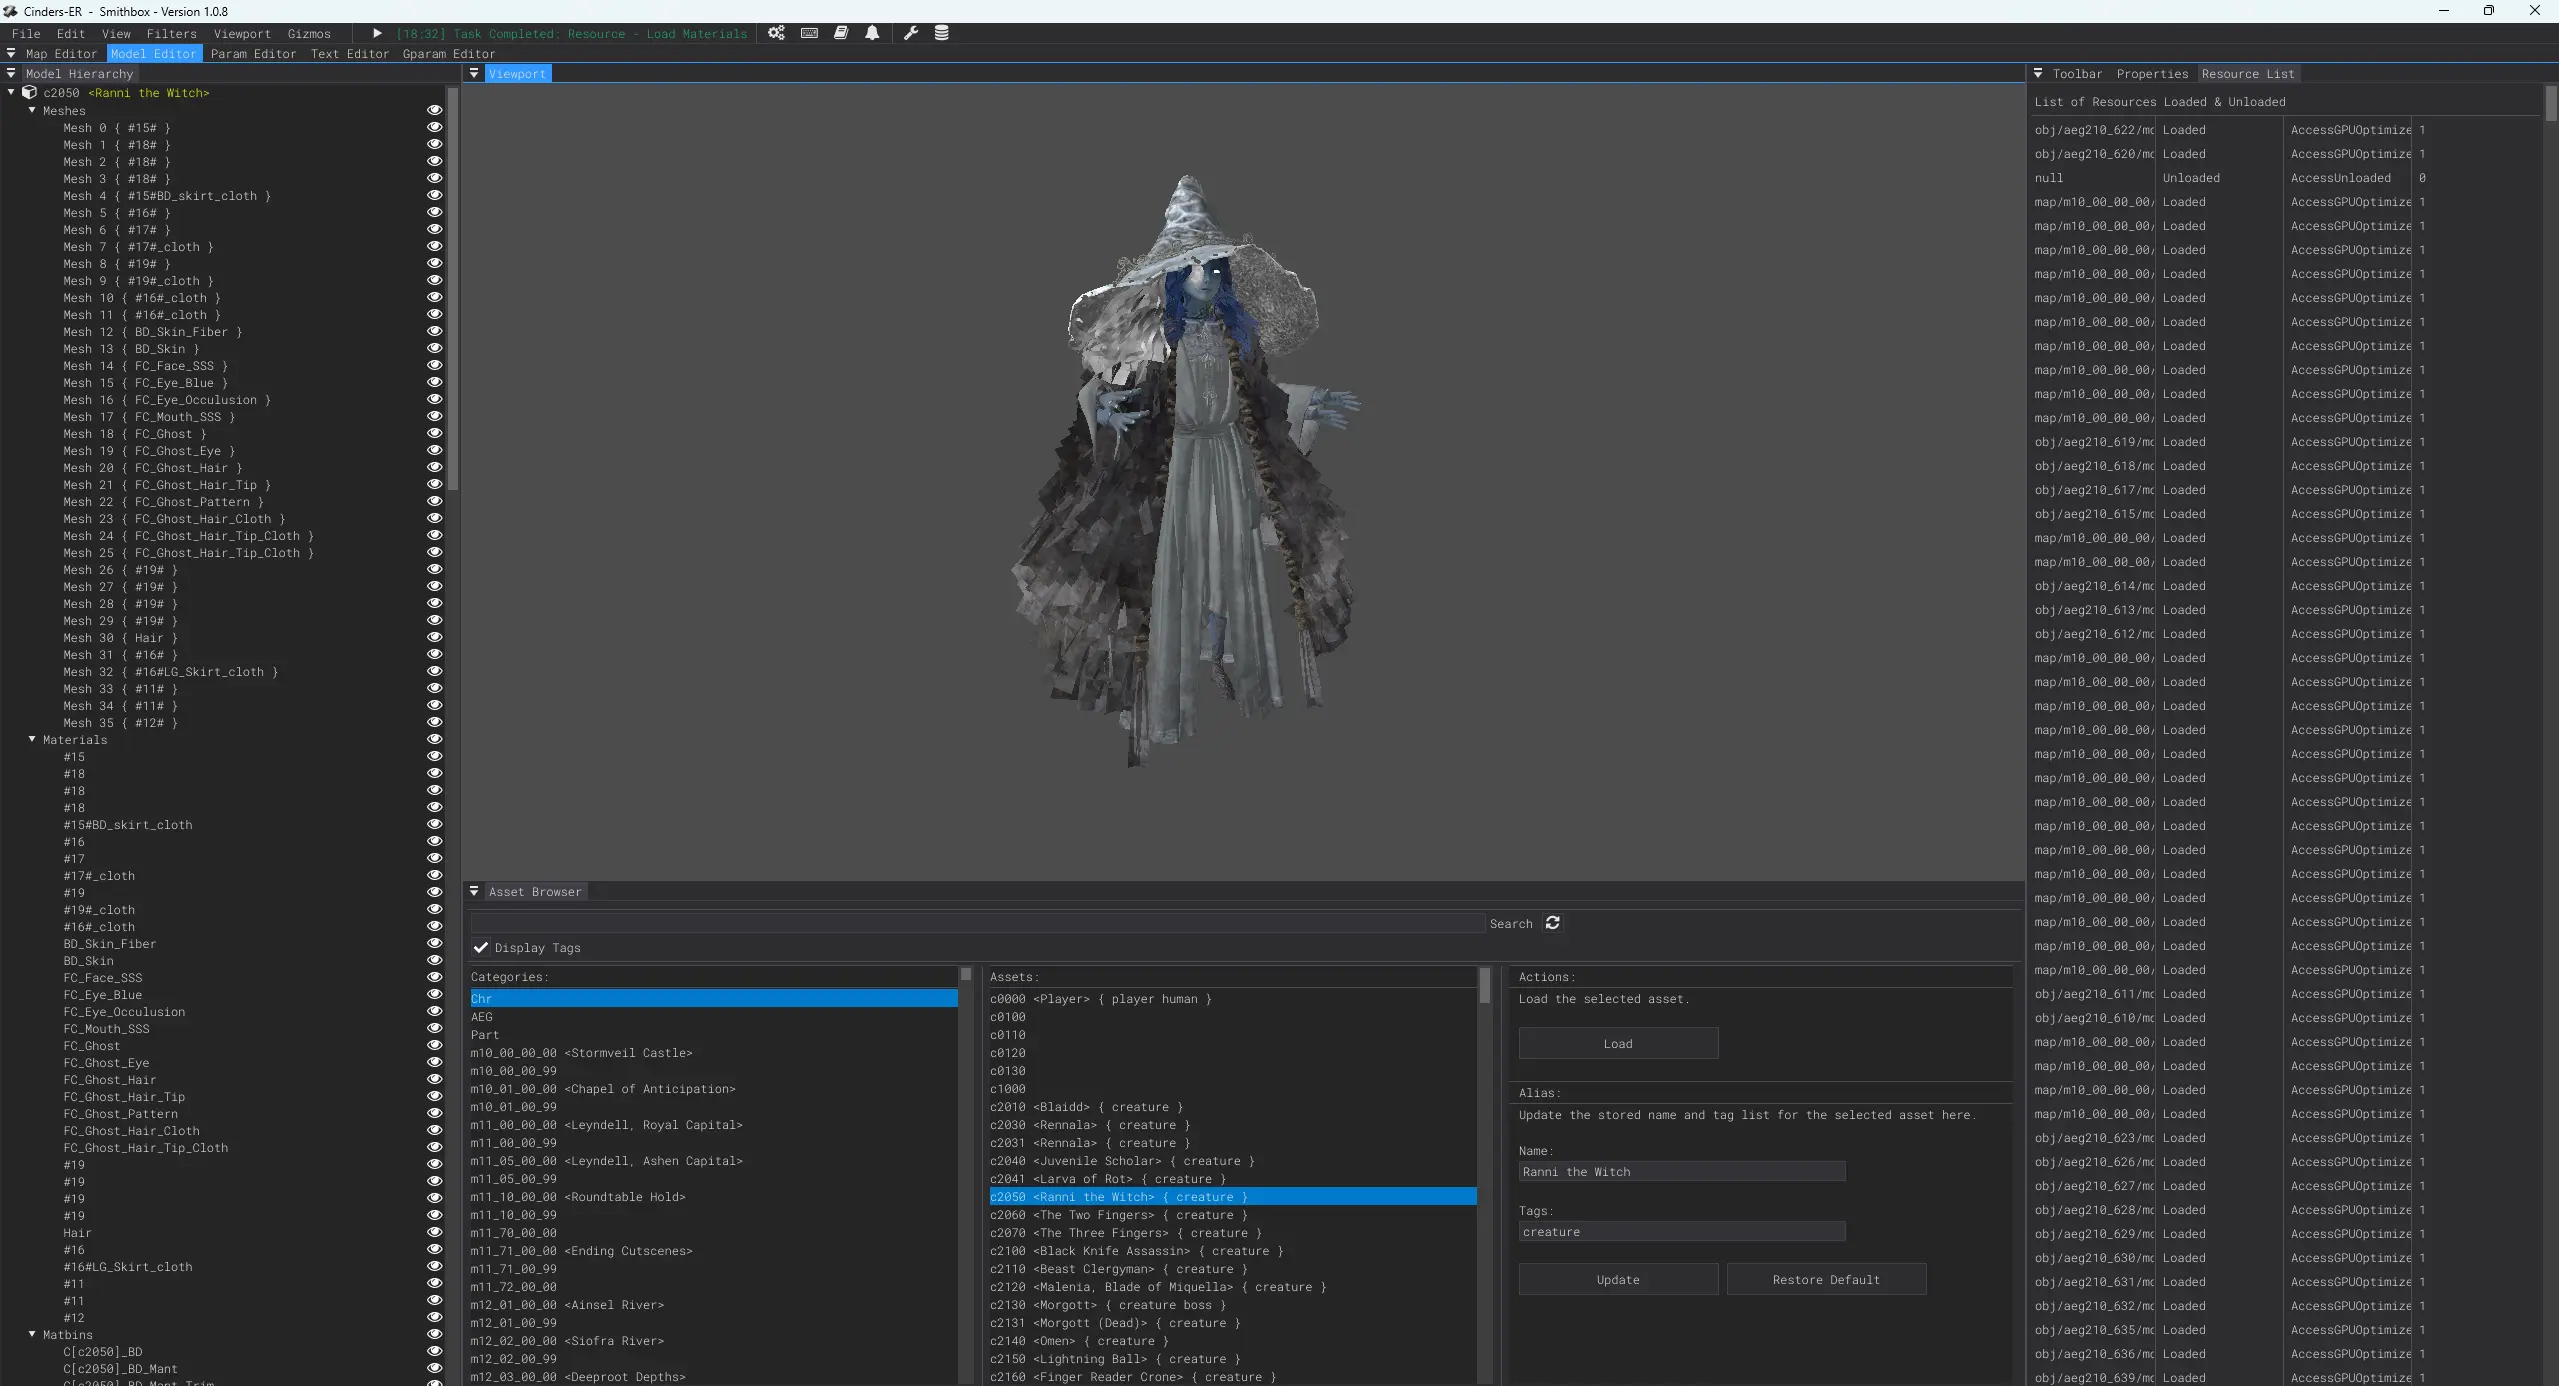This screenshot has height=1386, width=2559.
Task: Collapse the Meshes tree node
Action: tap(32, 110)
